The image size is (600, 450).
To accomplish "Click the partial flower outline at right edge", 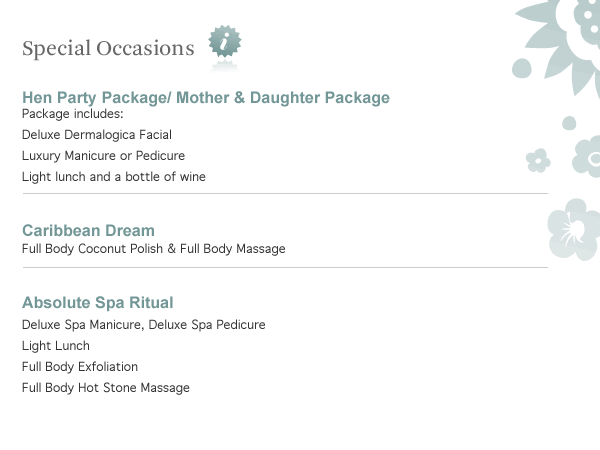I will coord(588,157).
